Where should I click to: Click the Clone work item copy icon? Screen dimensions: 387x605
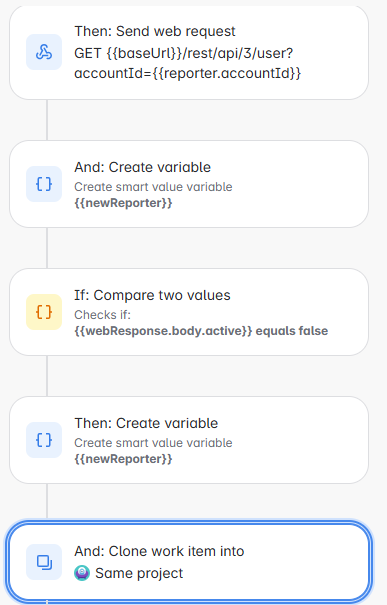click(44, 562)
